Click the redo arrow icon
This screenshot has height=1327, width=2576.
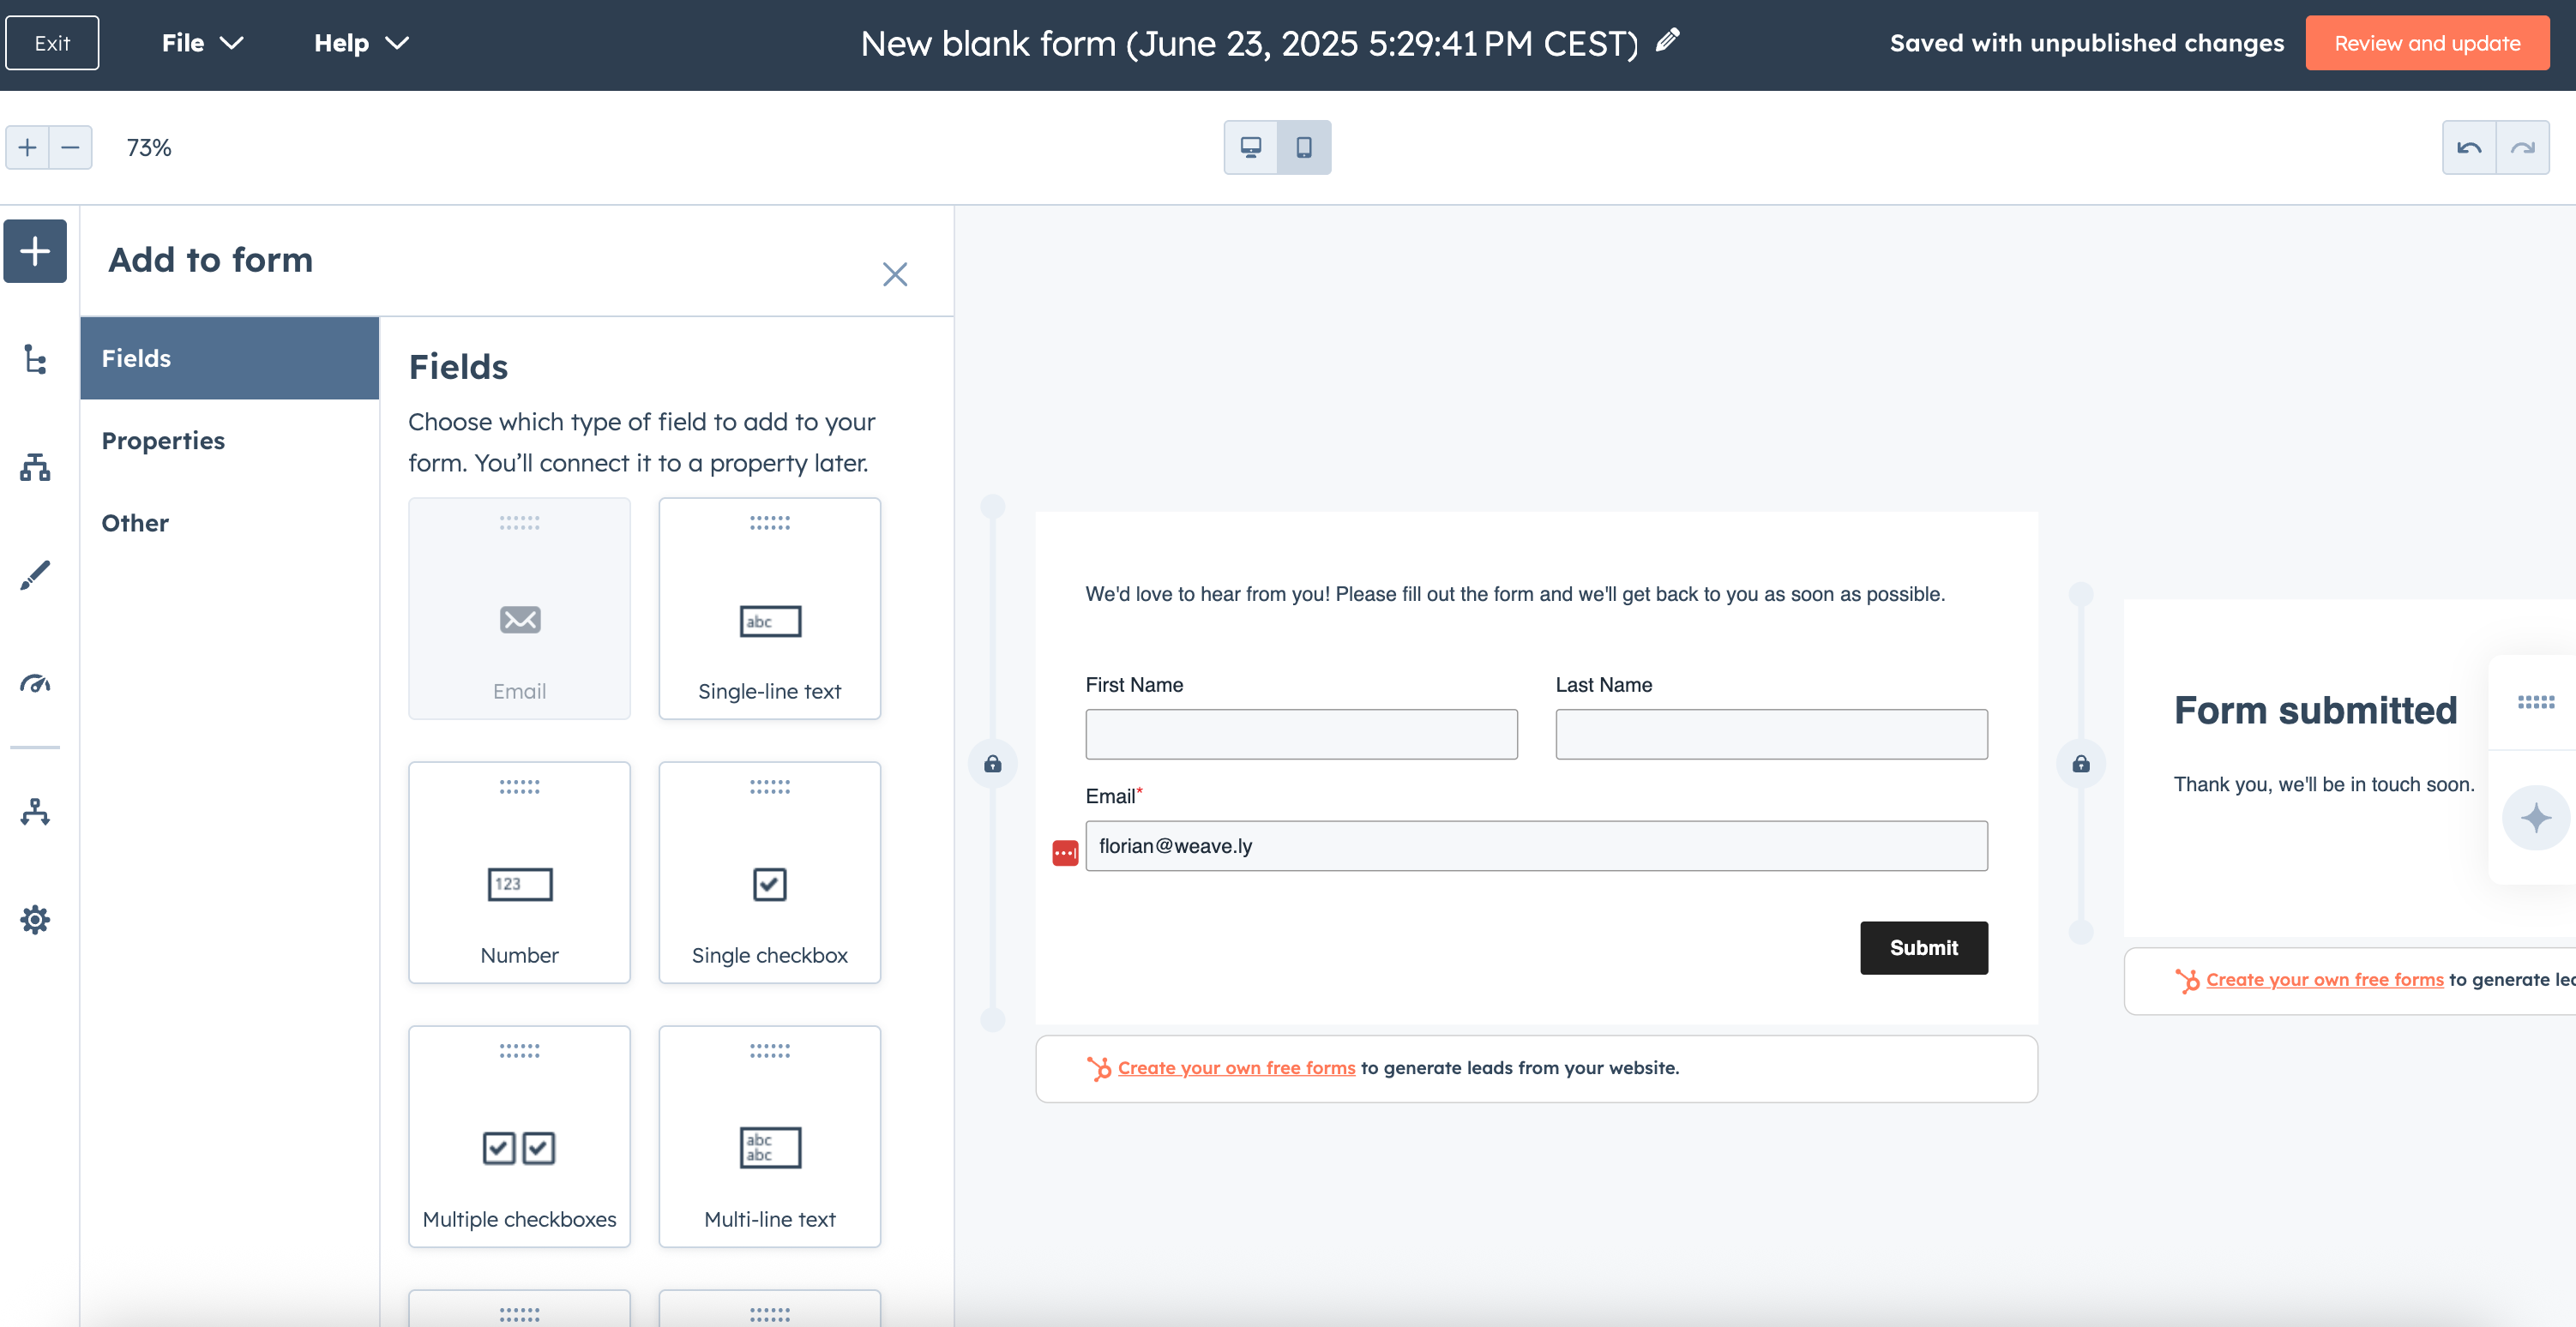(x=2522, y=148)
